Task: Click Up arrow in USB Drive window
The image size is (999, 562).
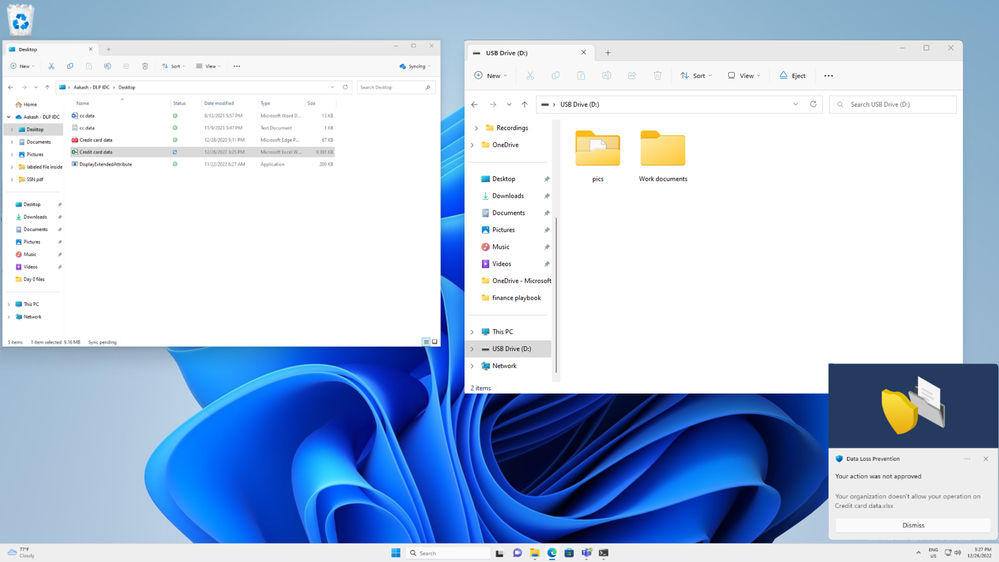Action: (x=524, y=104)
